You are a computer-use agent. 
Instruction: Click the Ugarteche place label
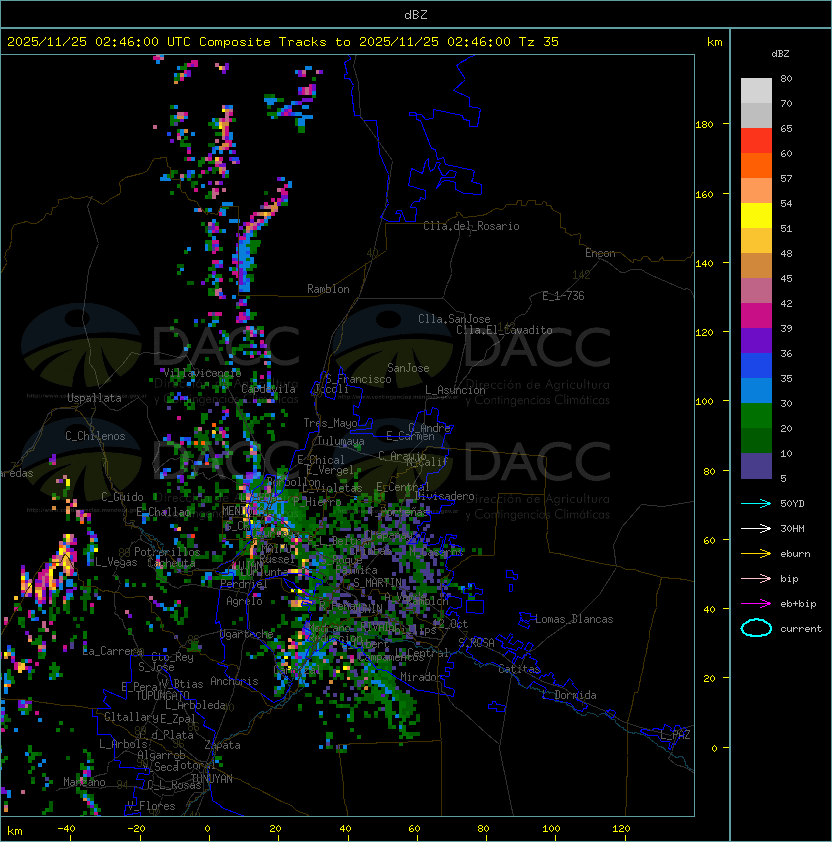(247, 634)
